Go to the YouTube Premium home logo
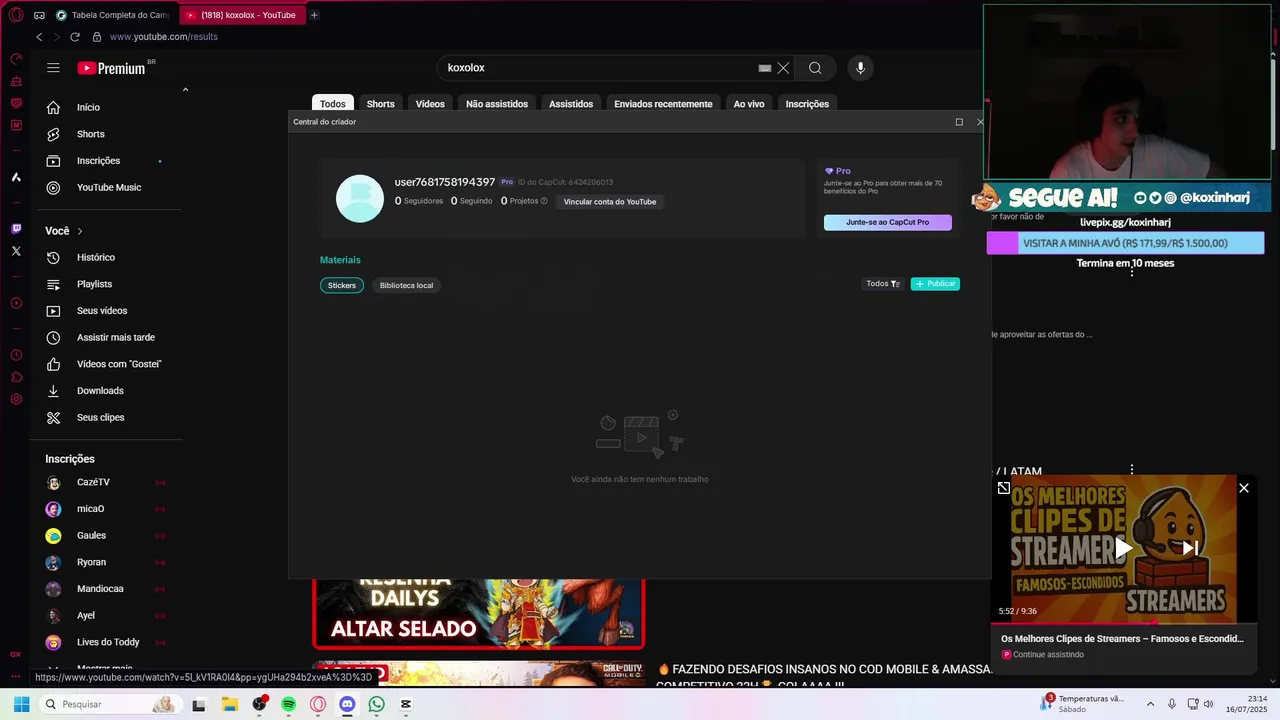The image size is (1280, 720). coord(111,68)
